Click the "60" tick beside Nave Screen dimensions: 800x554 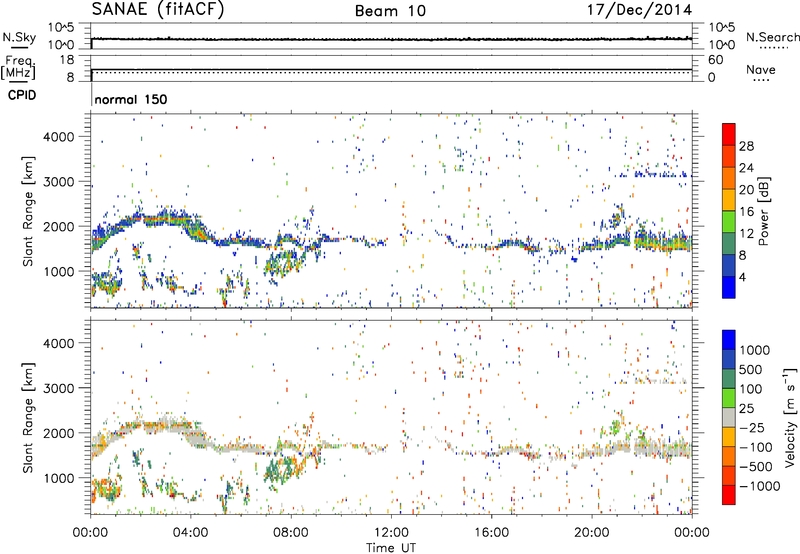coord(716,60)
